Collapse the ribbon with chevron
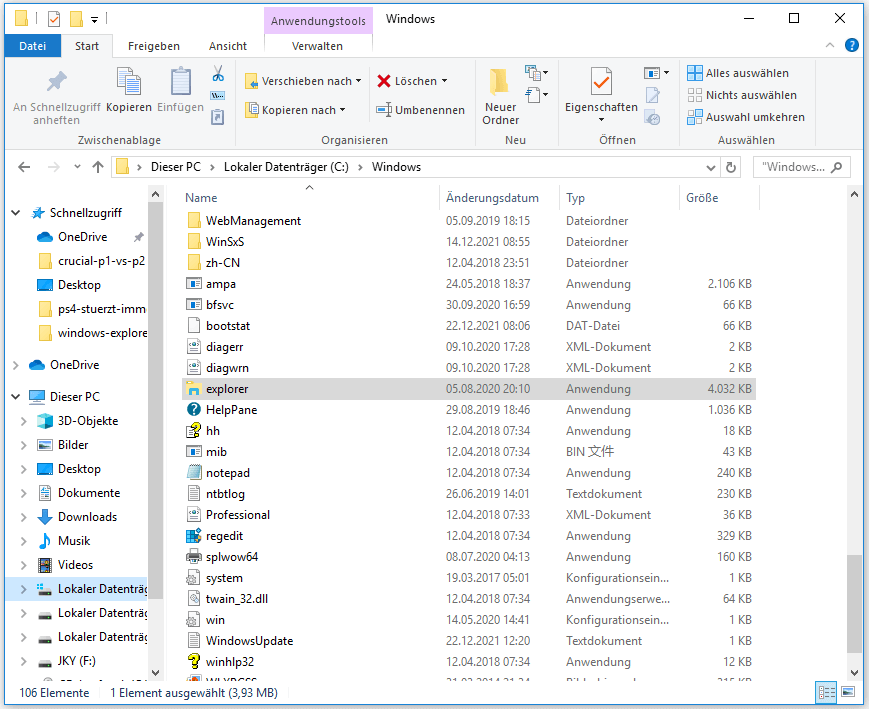 [830, 45]
